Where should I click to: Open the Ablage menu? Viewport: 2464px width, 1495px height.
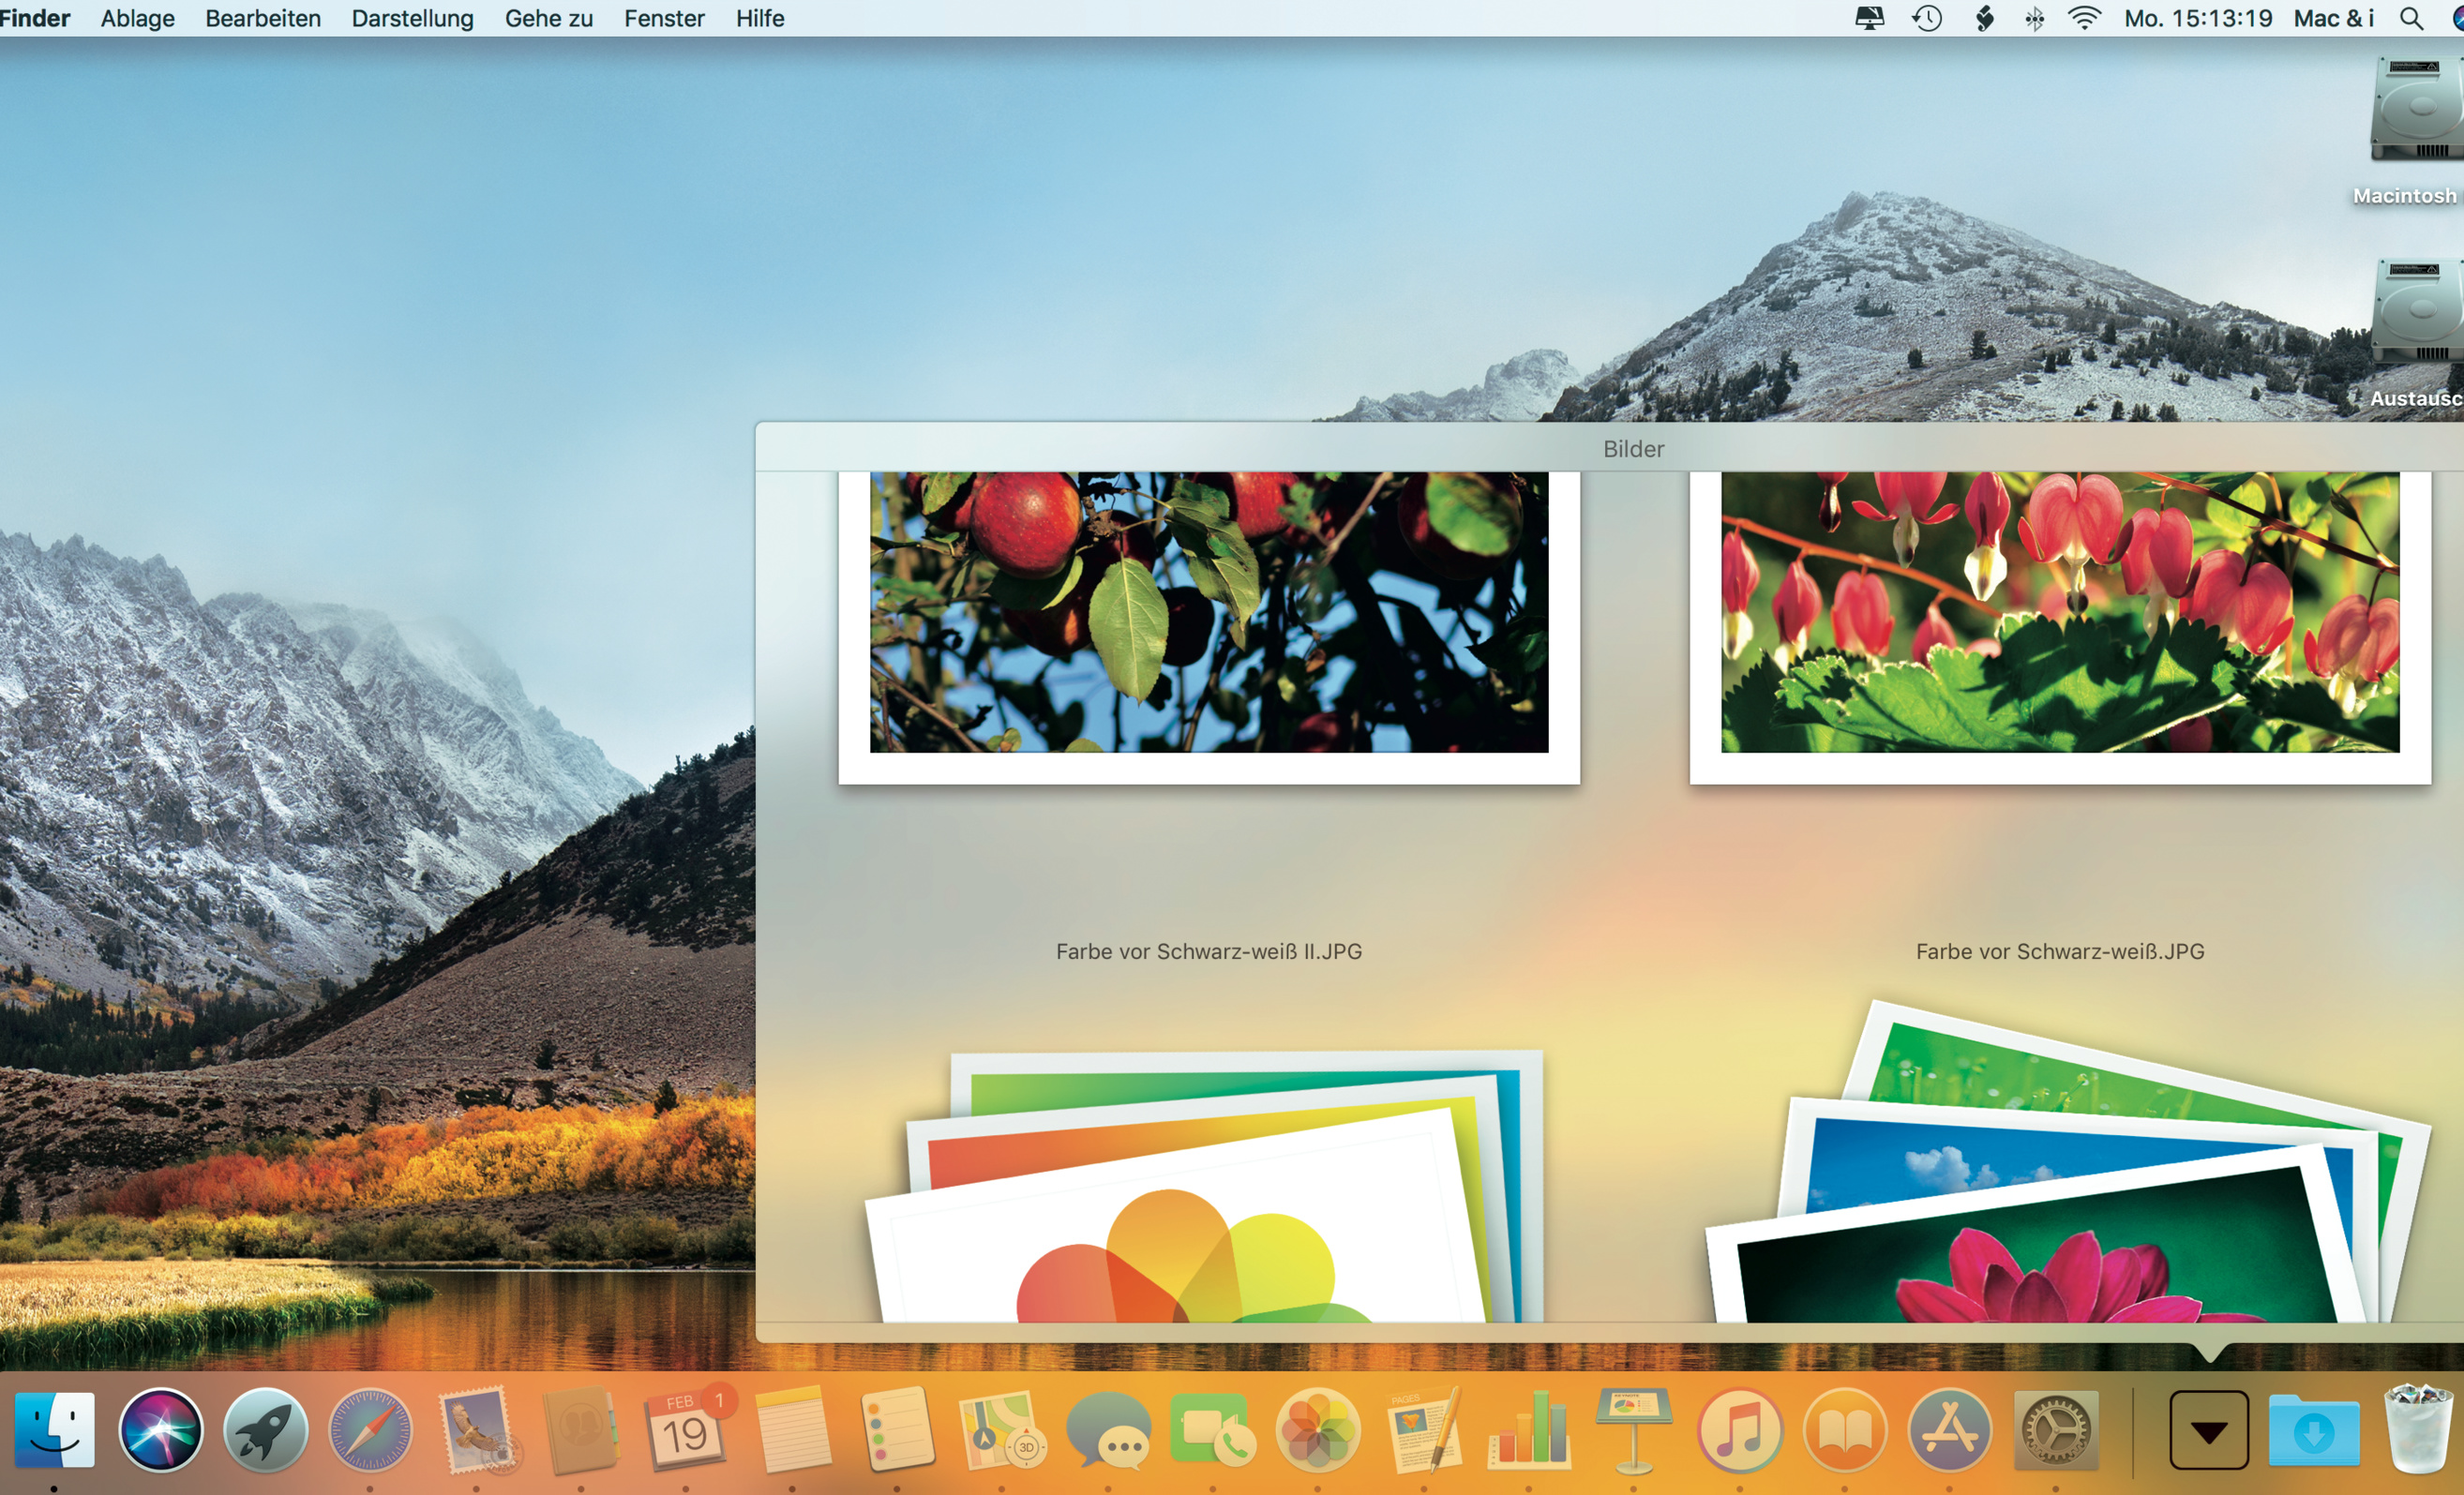(x=137, y=18)
